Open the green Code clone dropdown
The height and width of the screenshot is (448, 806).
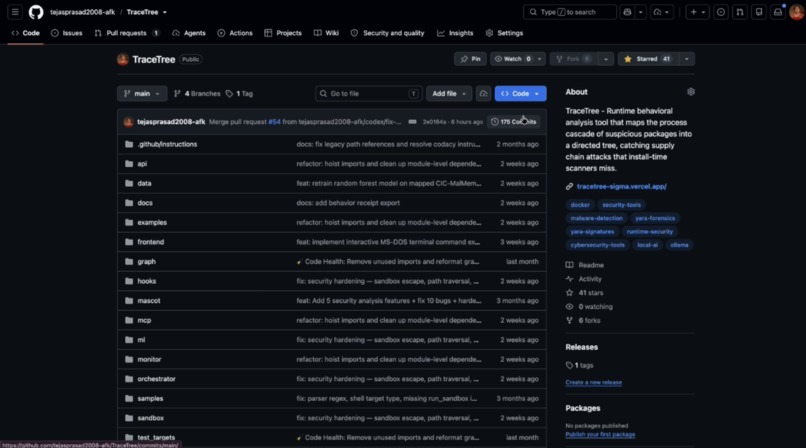tap(520, 94)
